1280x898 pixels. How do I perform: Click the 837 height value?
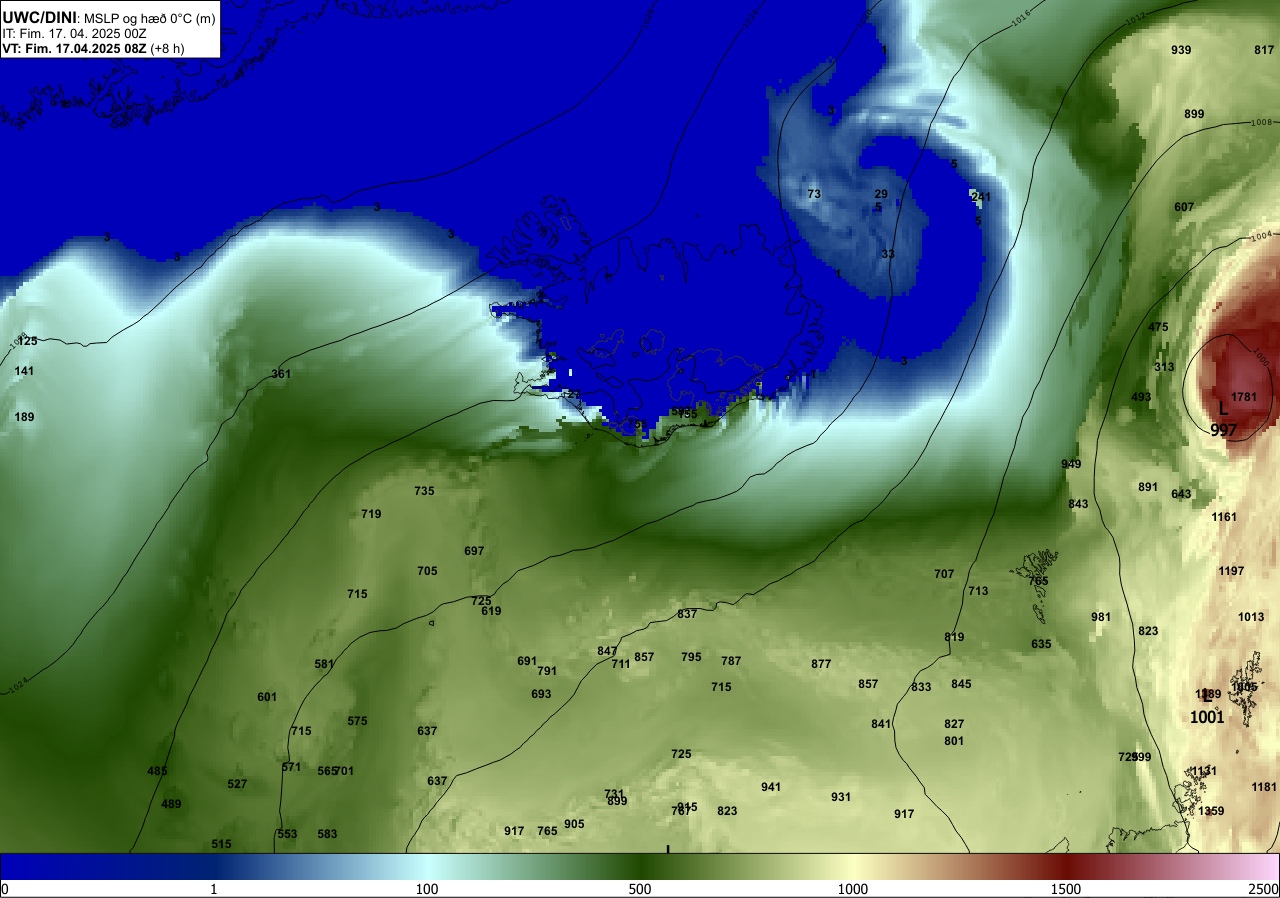pyautogui.click(x=687, y=614)
